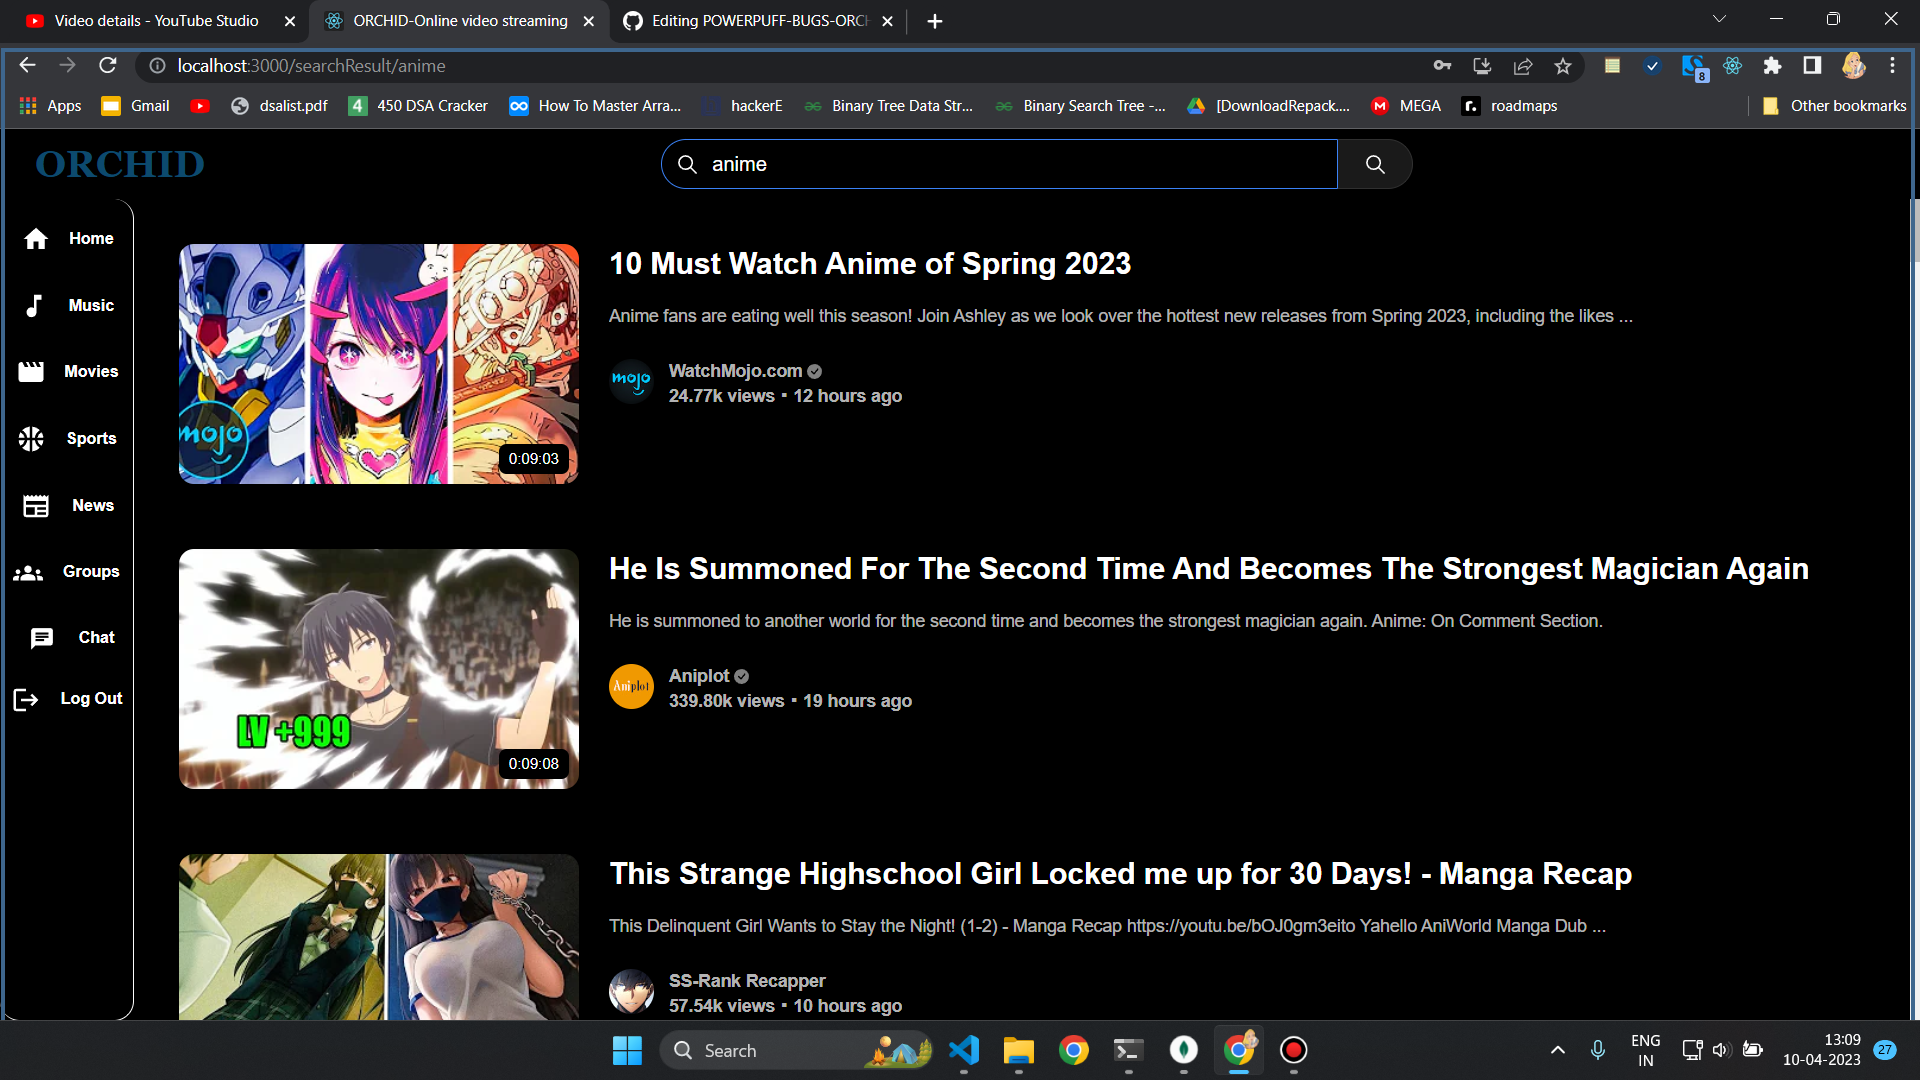Screen dimensions: 1920x1080
Task: Select the Aniplot channel avatar
Action: click(631, 686)
